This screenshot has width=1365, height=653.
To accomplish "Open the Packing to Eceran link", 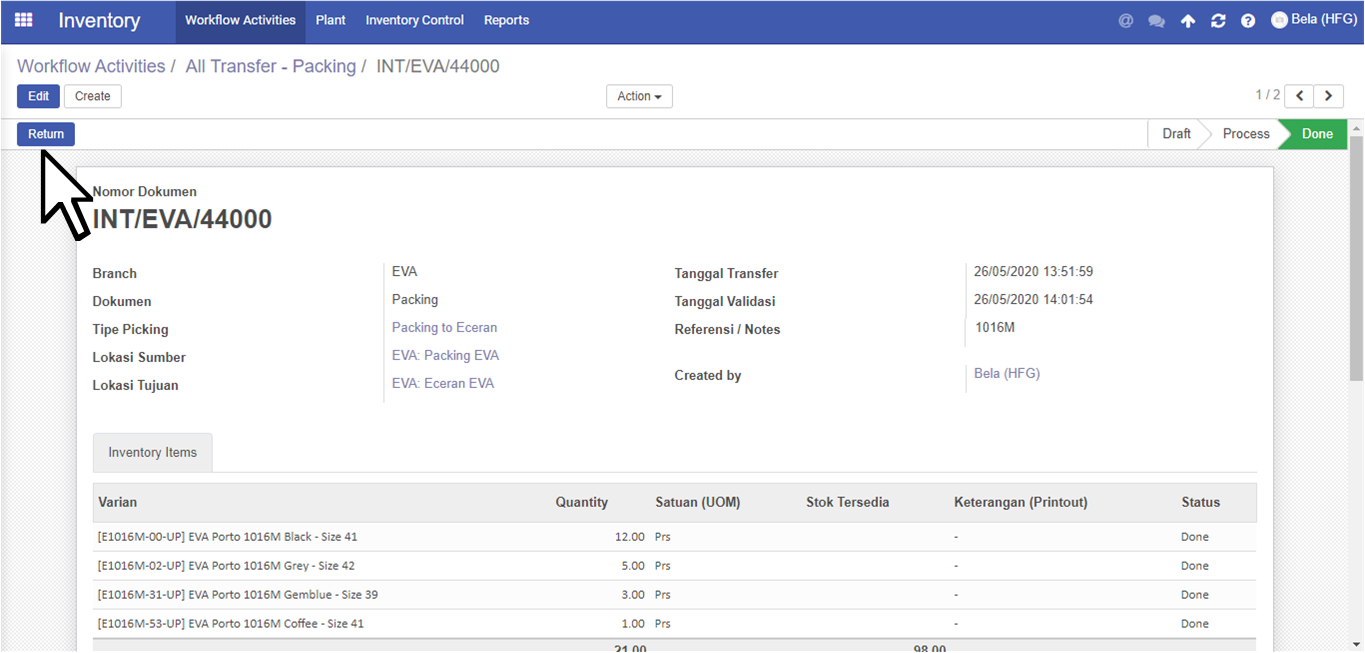I will (x=444, y=327).
